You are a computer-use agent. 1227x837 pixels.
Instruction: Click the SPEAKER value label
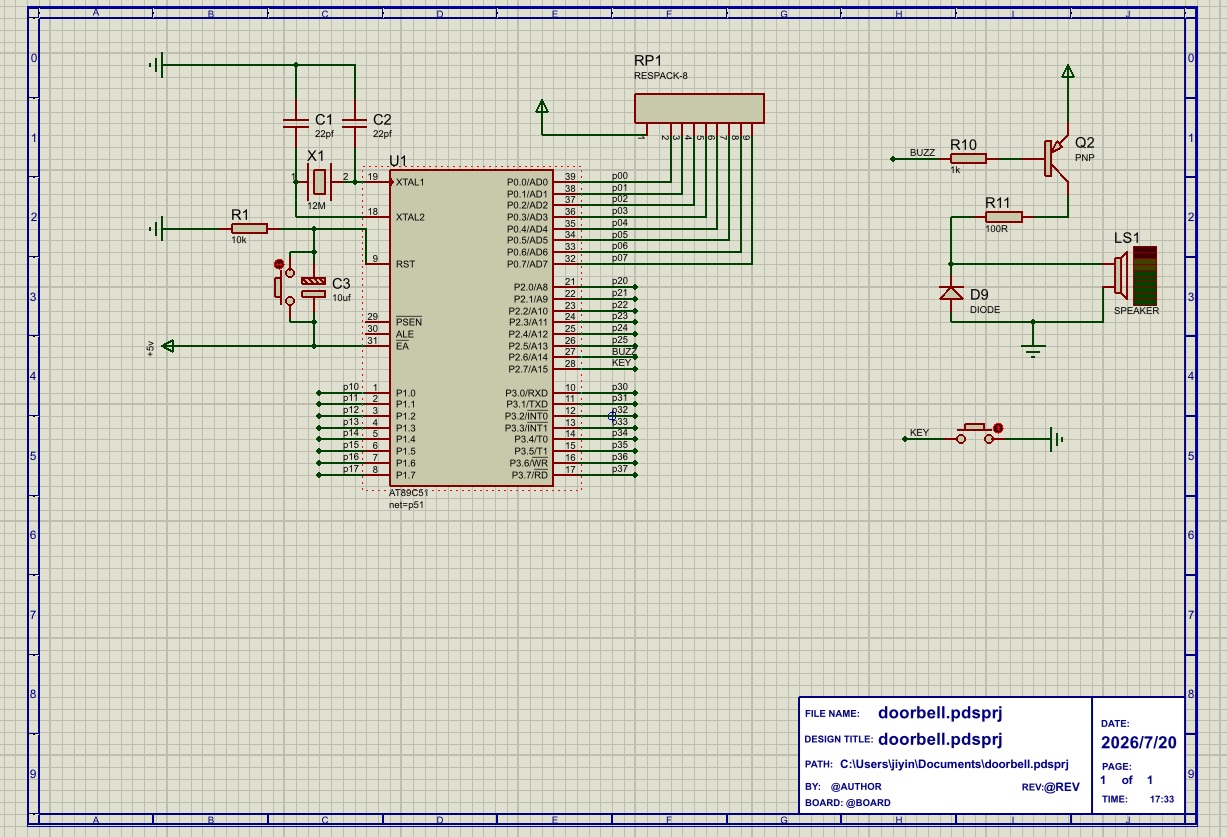(1137, 311)
